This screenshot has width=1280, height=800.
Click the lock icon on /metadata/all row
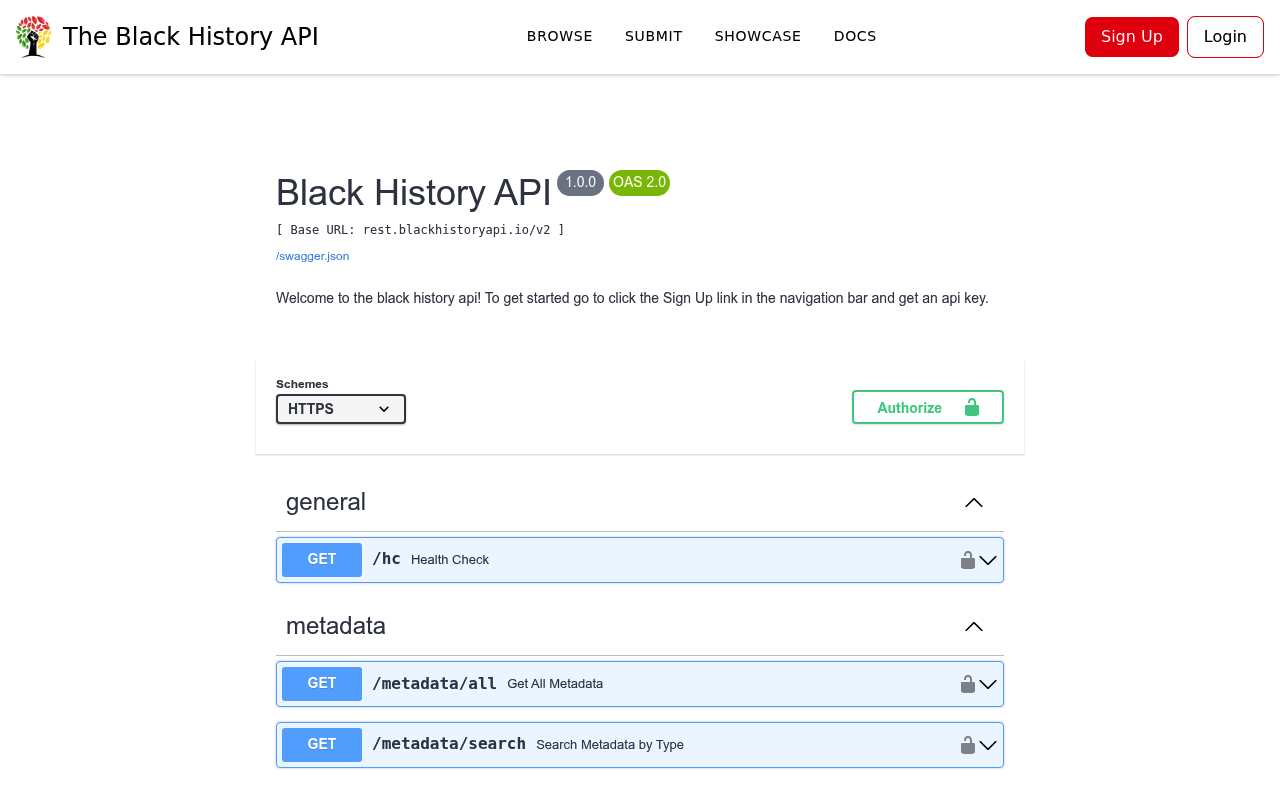[x=968, y=684]
